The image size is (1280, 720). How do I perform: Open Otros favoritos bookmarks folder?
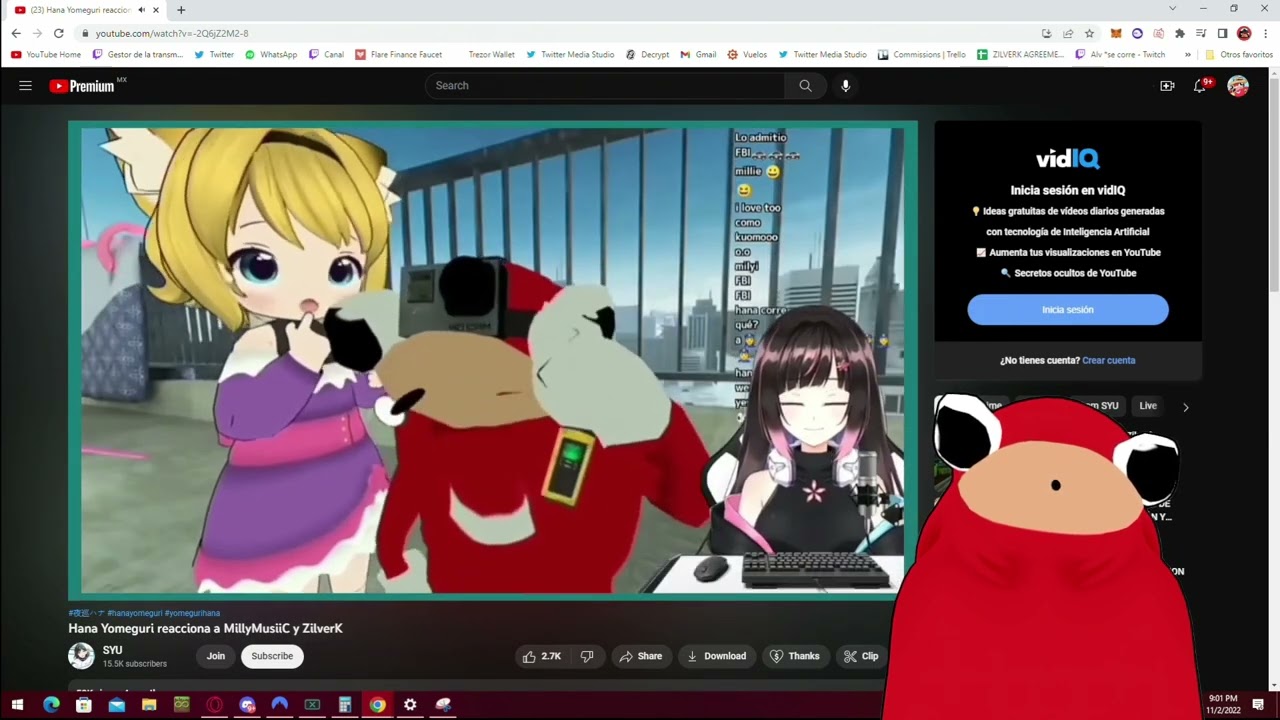[x=1239, y=55]
